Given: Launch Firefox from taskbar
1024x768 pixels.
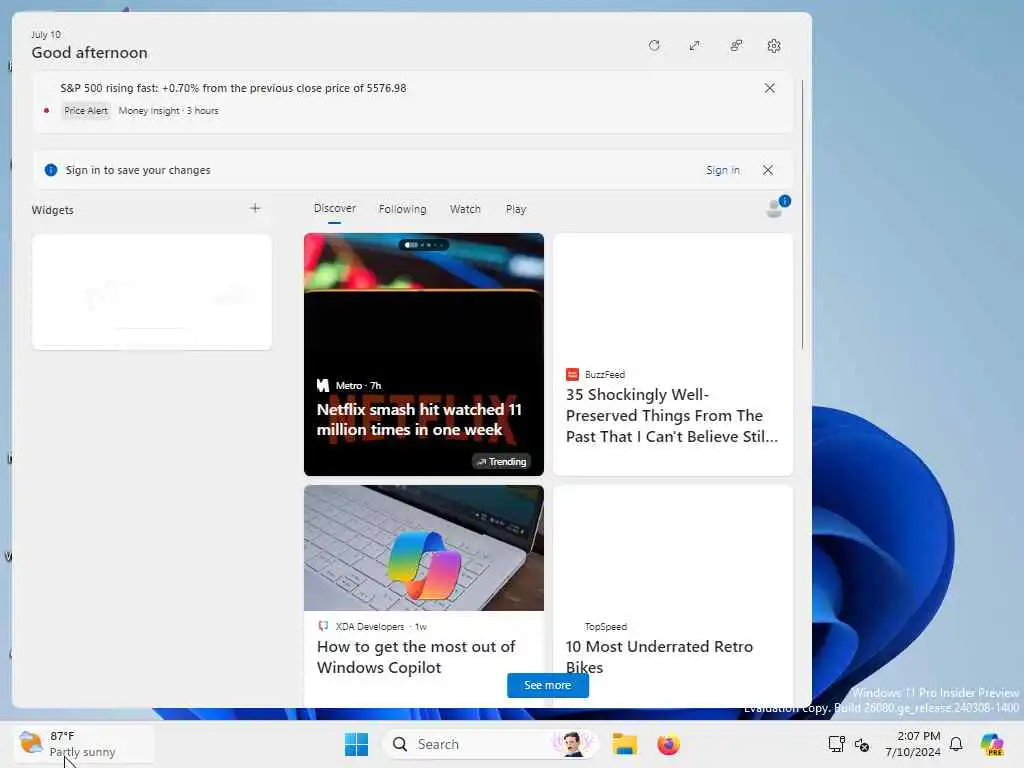Looking at the screenshot, I should [668, 744].
